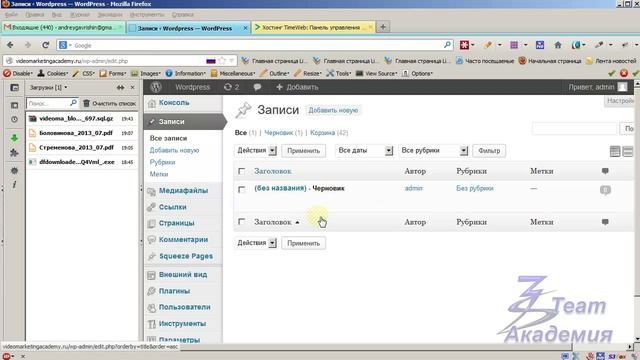
Task: Open the bottom Действия bulk actions dropdown
Action: point(256,243)
